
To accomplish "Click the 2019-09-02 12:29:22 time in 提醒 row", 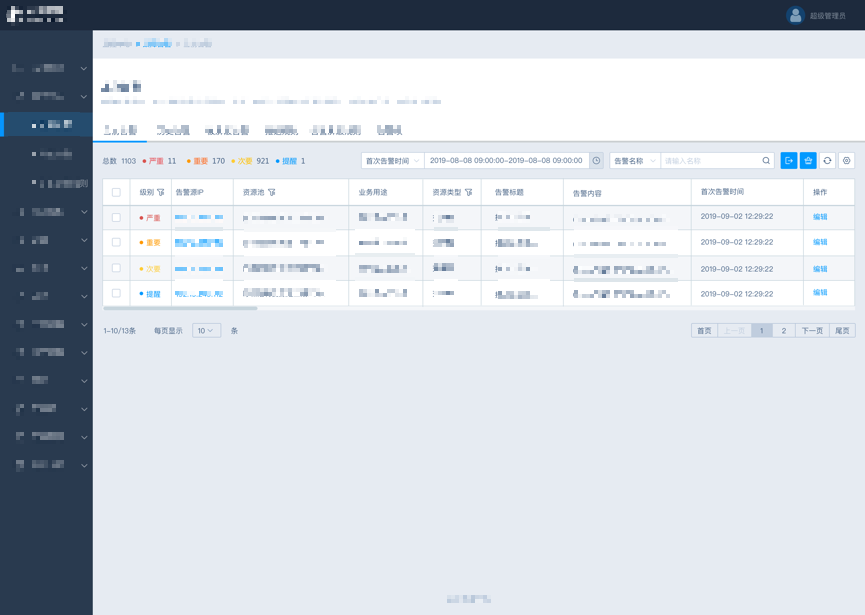I will click(x=736, y=294).
